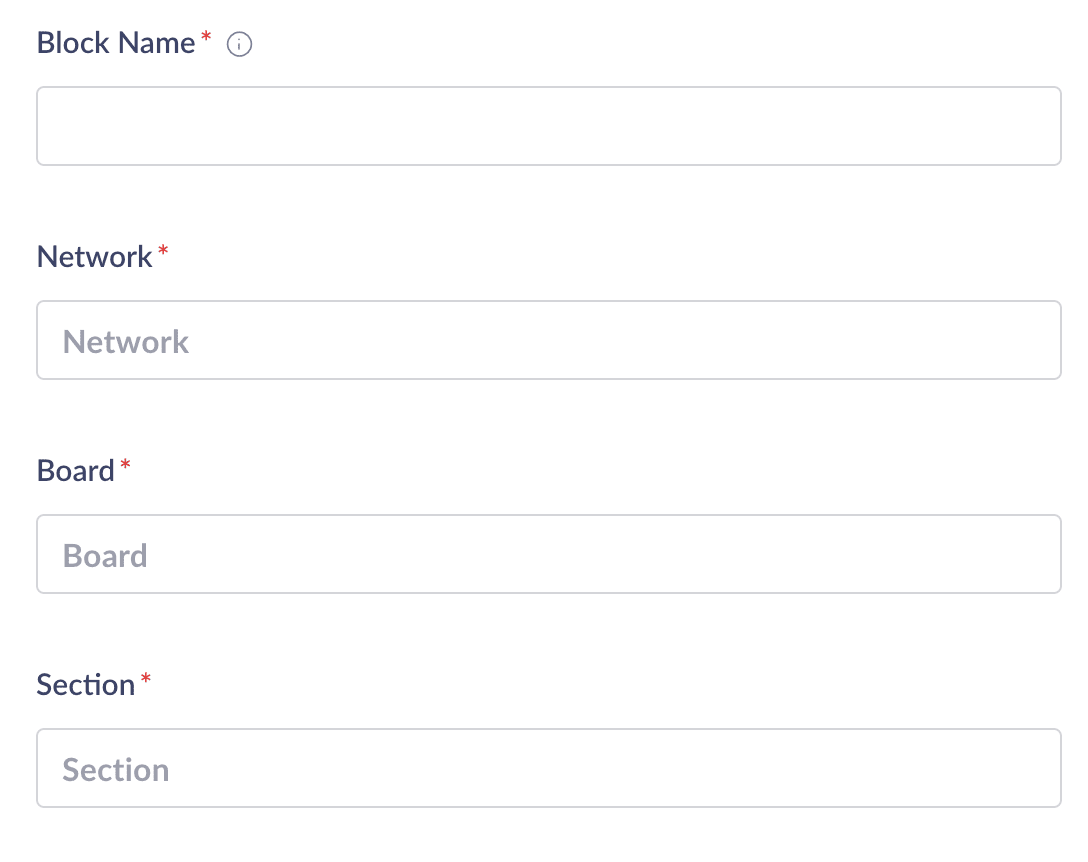Click the grey Network placeholder text
The height and width of the screenshot is (862, 1088).
(x=126, y=342)
